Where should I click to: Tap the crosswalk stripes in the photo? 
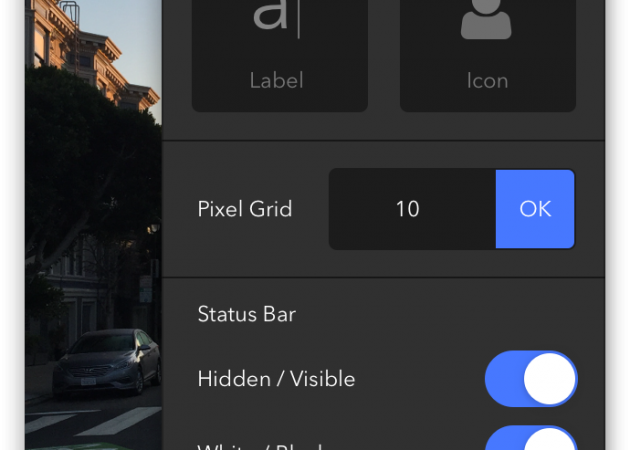90,422
